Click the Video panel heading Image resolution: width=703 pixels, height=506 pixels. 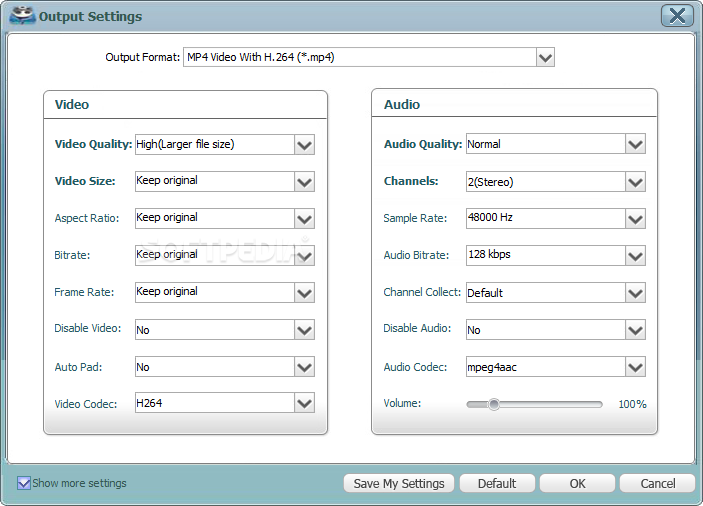coord(72,104)
